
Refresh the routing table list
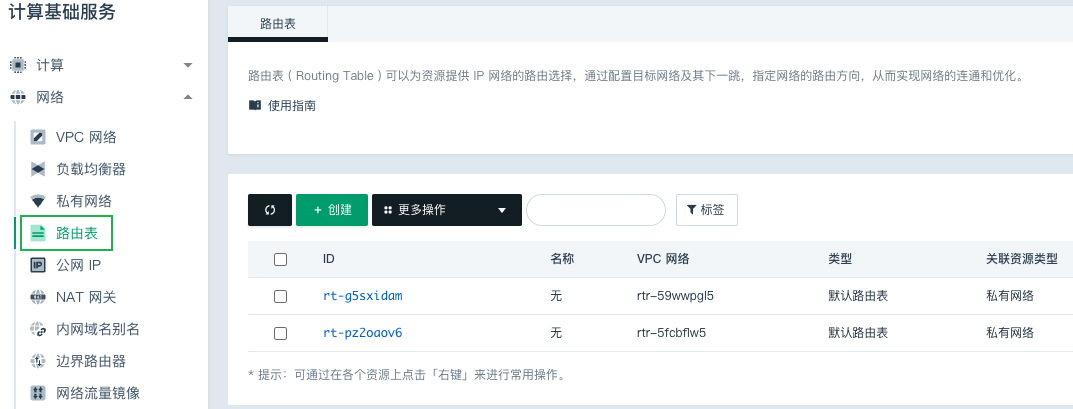pos(270,210)
